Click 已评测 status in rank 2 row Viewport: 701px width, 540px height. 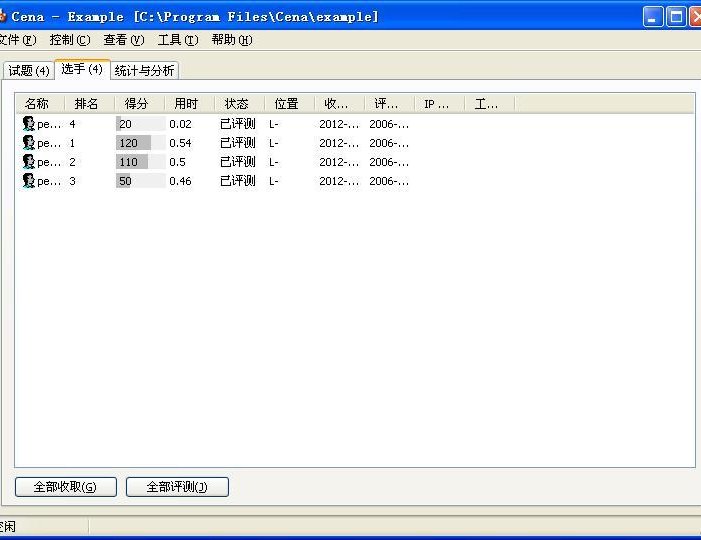tap(238, 162)
